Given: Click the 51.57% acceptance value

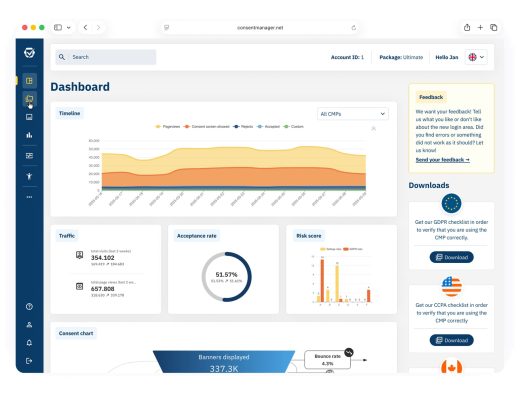Looking at the screenshot, I should (x=226, y=275).
